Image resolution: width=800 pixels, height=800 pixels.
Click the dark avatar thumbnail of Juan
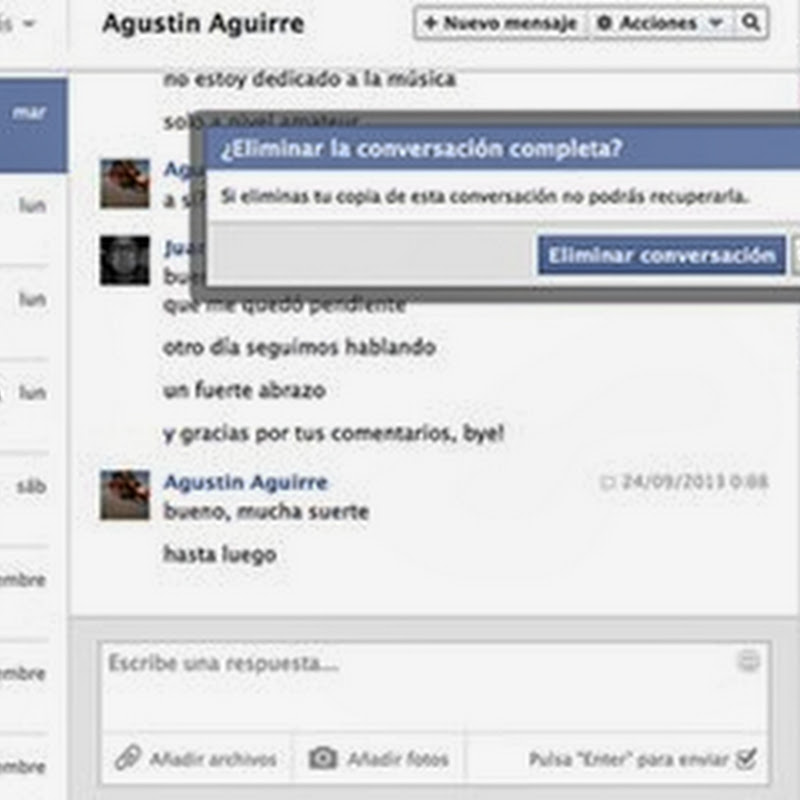coord(125,260)
